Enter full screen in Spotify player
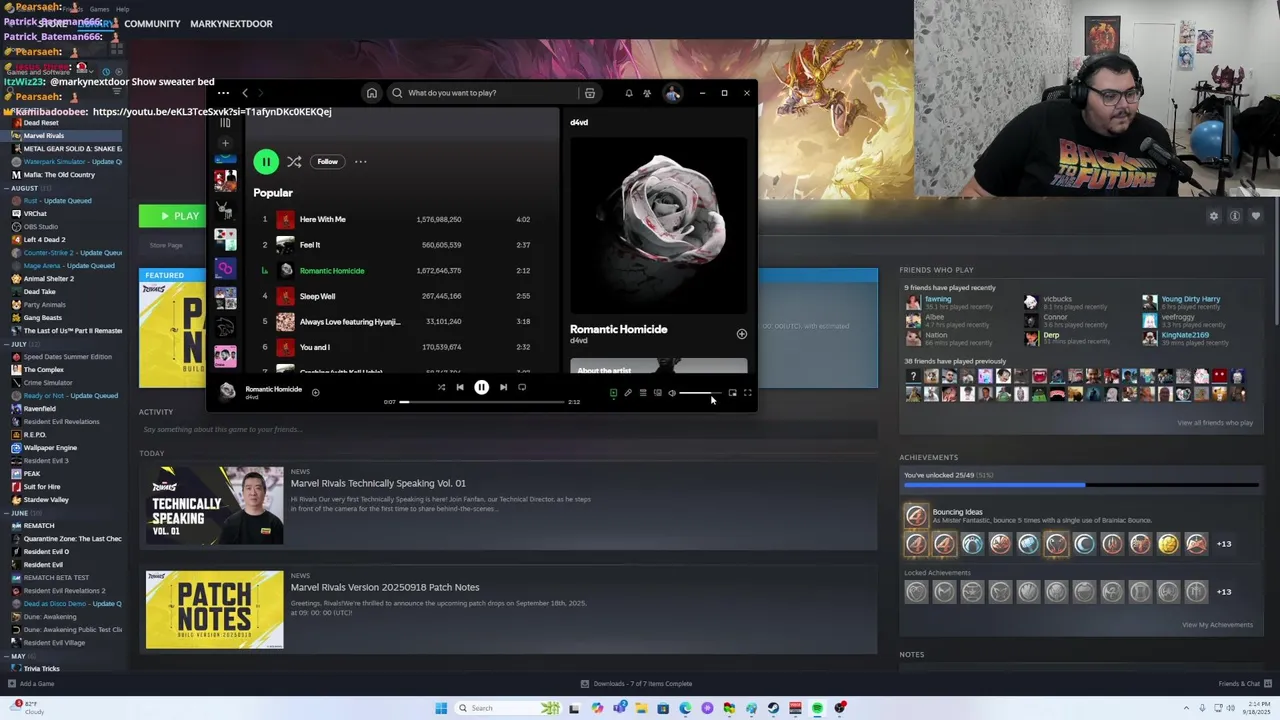 [747, 393]
